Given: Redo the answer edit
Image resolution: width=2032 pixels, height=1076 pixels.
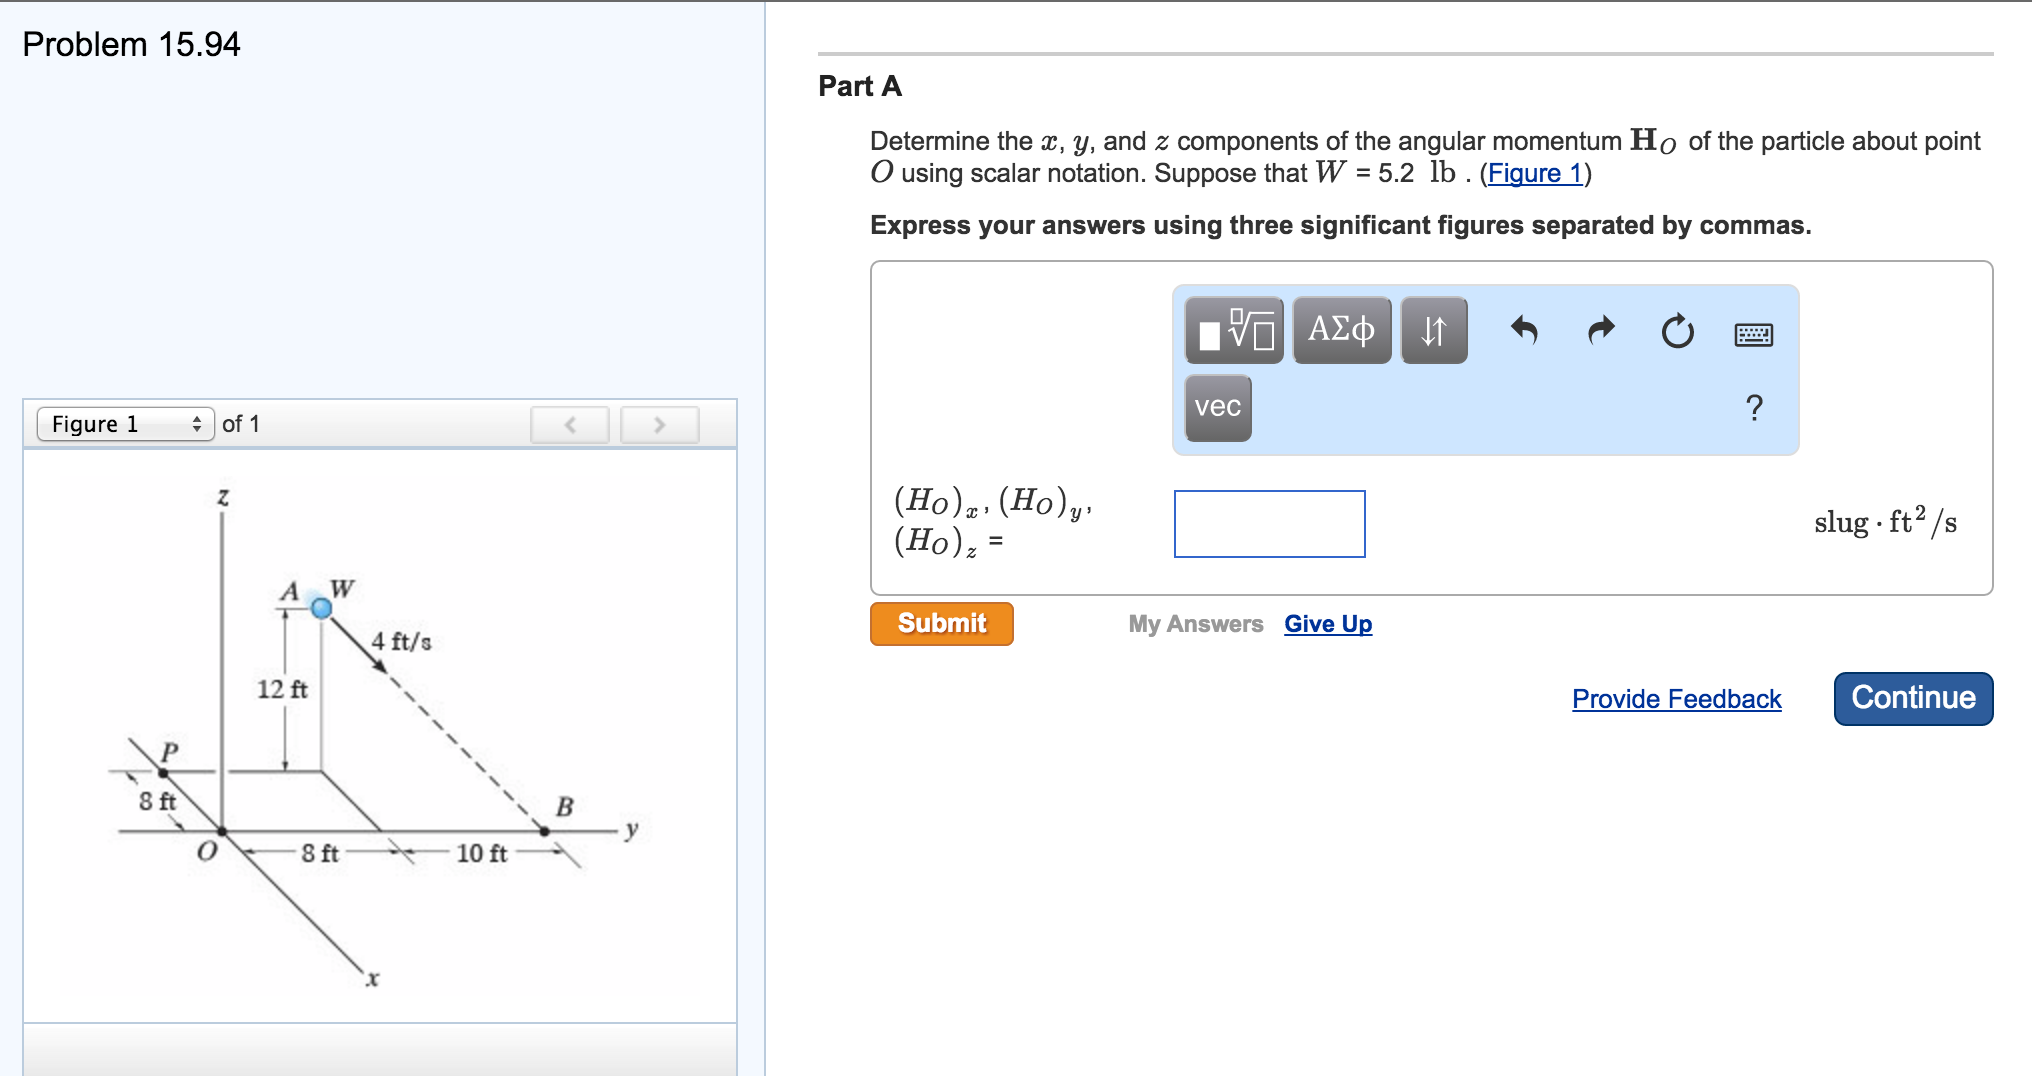Looking at the screenshot, I should (x=1601, y=330).
